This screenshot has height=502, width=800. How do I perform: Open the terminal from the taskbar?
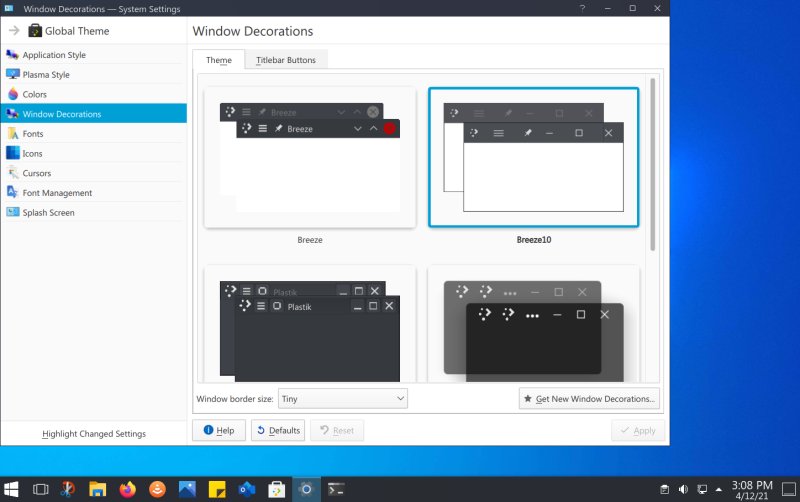(337, 489)
